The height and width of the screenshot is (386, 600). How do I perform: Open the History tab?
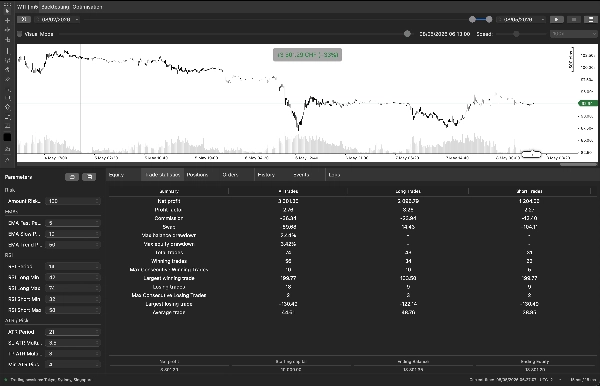point(266,175)
